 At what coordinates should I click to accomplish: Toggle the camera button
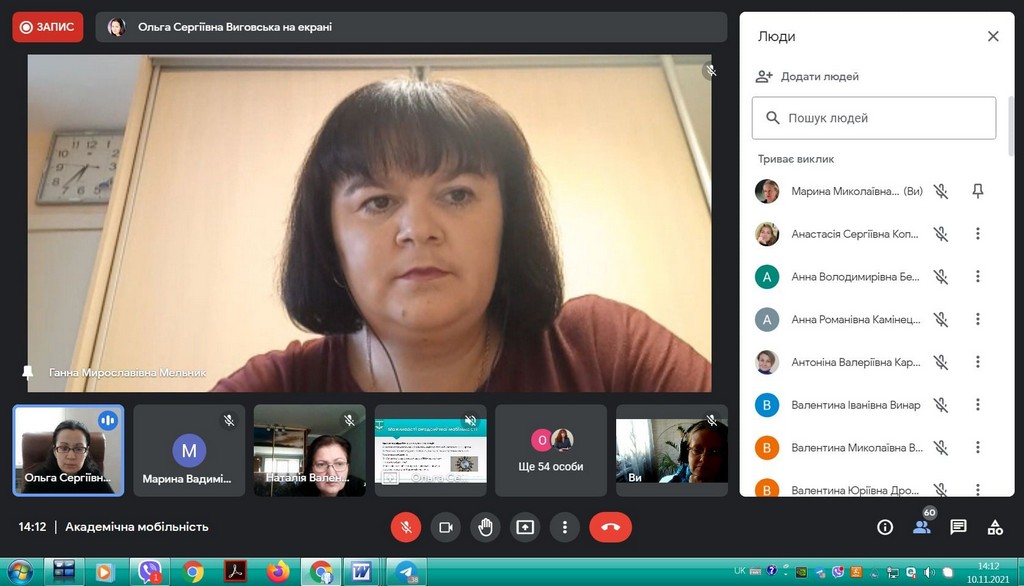(446, 527)
